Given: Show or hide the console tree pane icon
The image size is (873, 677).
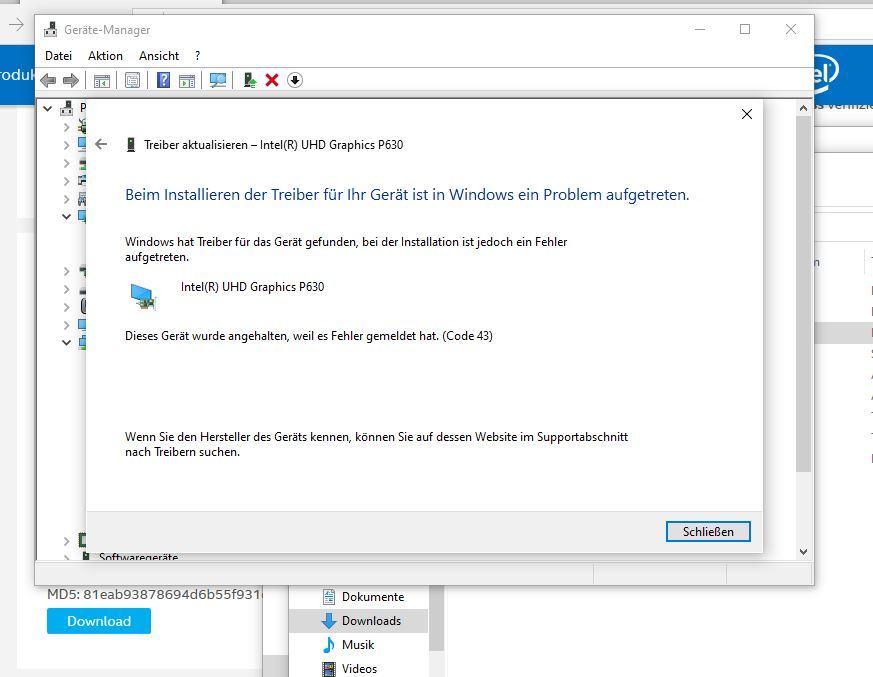Looking at the screenshot, I should coord(101,81).
